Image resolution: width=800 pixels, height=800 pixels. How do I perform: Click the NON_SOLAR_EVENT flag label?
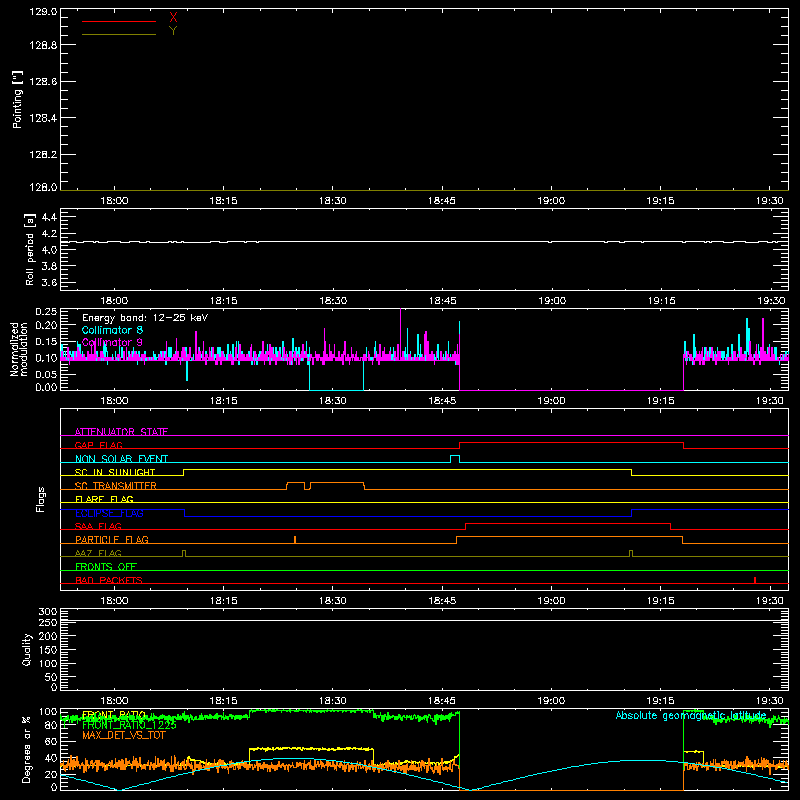(x=121, y=459)
